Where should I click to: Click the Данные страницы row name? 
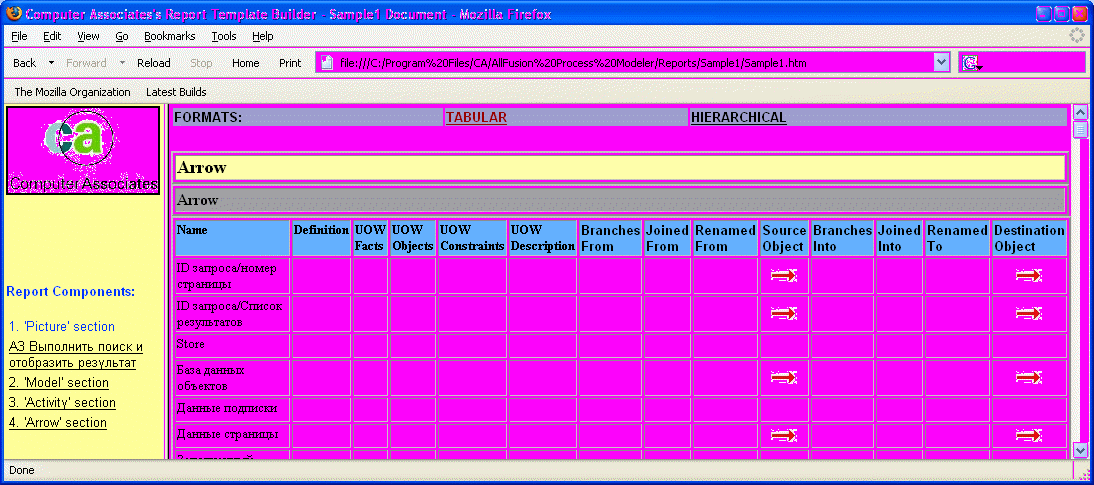[227, 434]
